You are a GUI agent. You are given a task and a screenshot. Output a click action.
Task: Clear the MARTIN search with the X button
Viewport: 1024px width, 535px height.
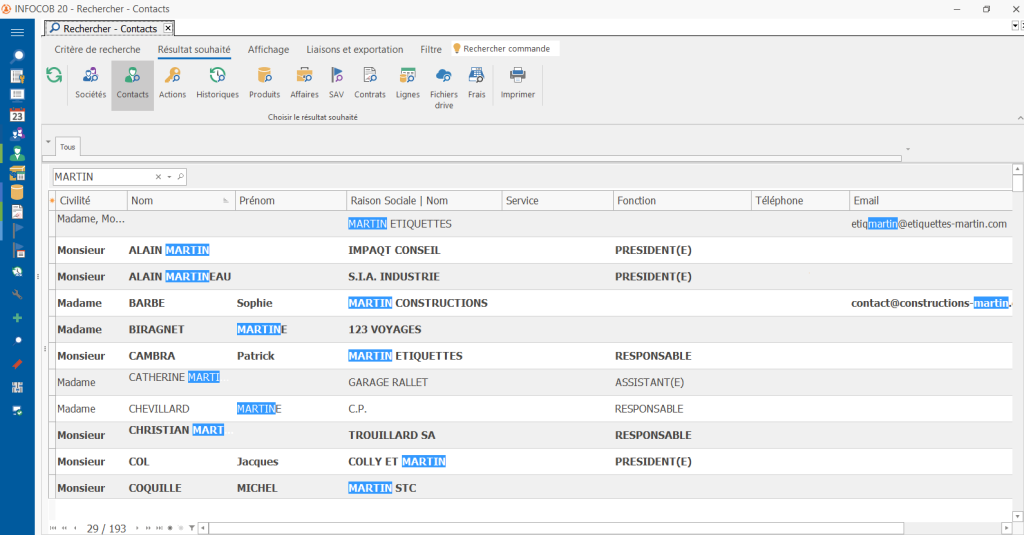[158, 177]
